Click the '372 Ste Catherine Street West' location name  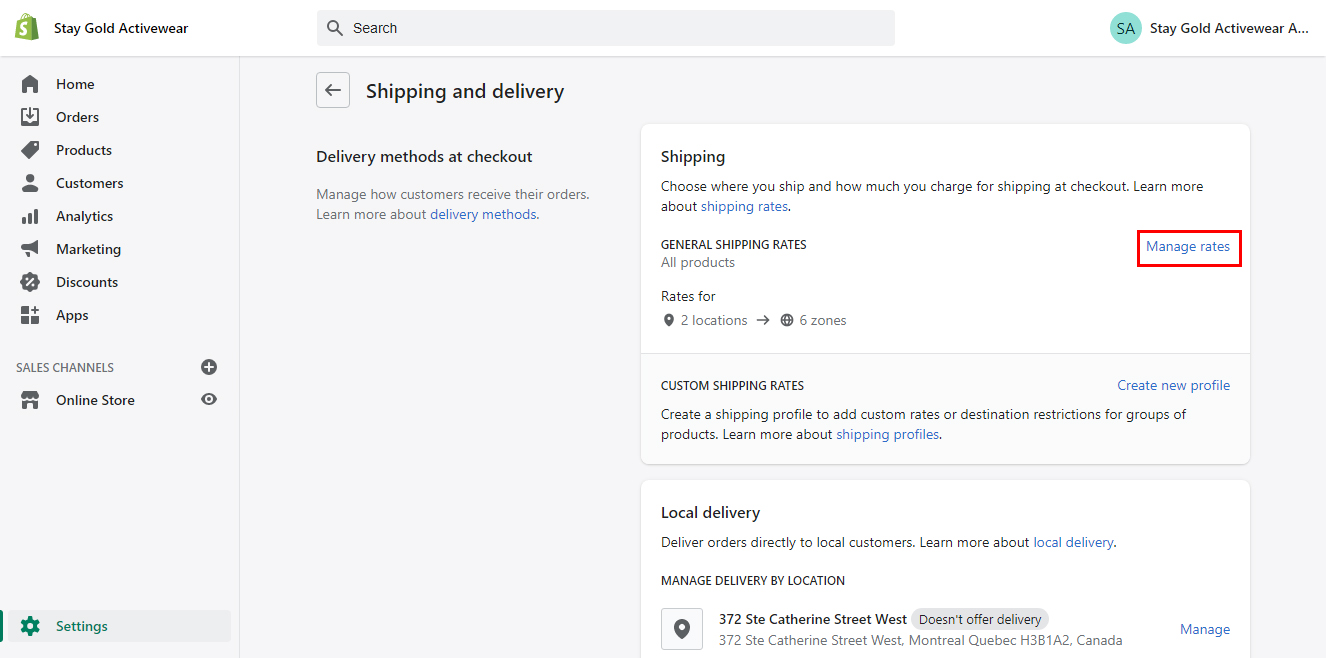[813, 619]
